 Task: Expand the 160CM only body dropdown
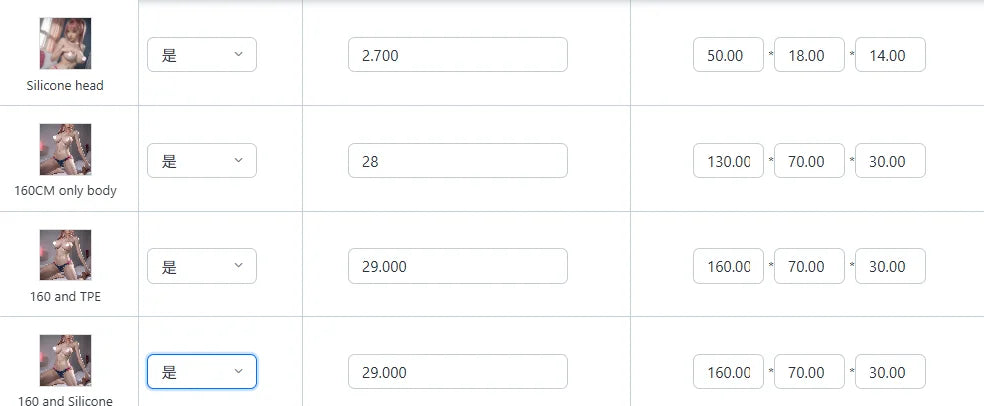tap(202, 161)
